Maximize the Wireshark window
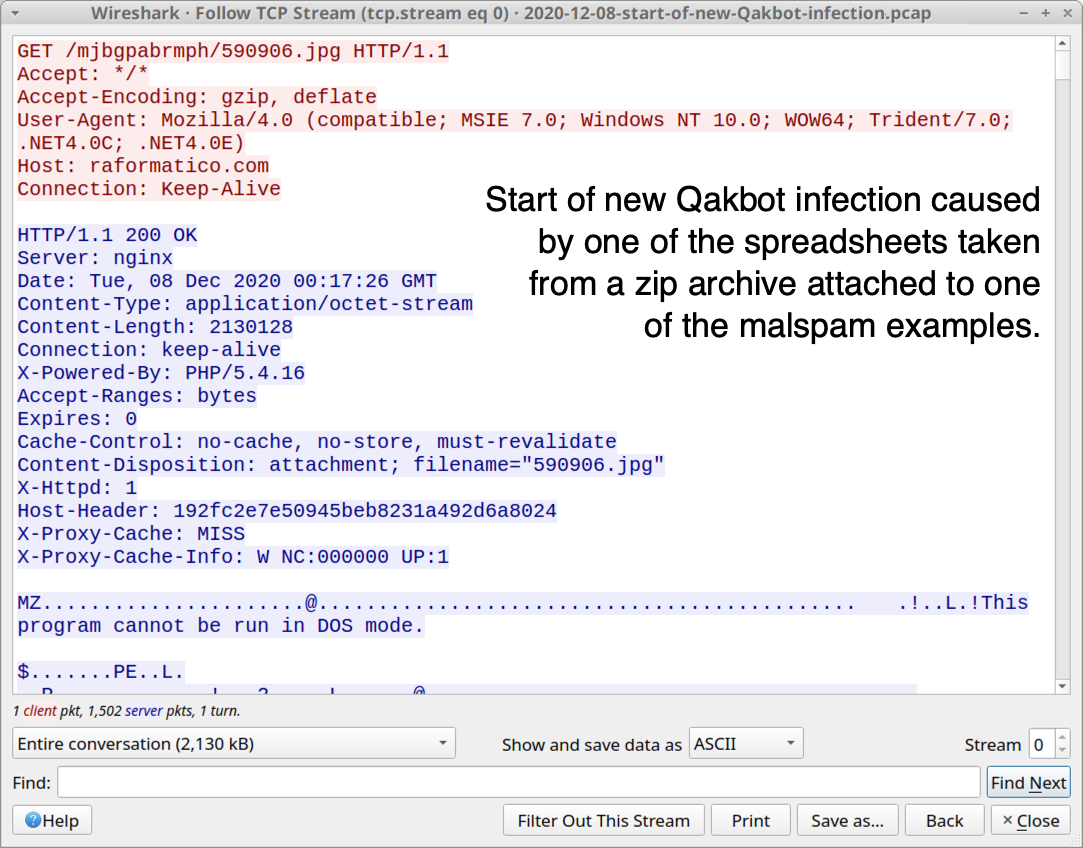Screen dimensions: 1083x848 pyautogui.click(x=1046, y=13)
